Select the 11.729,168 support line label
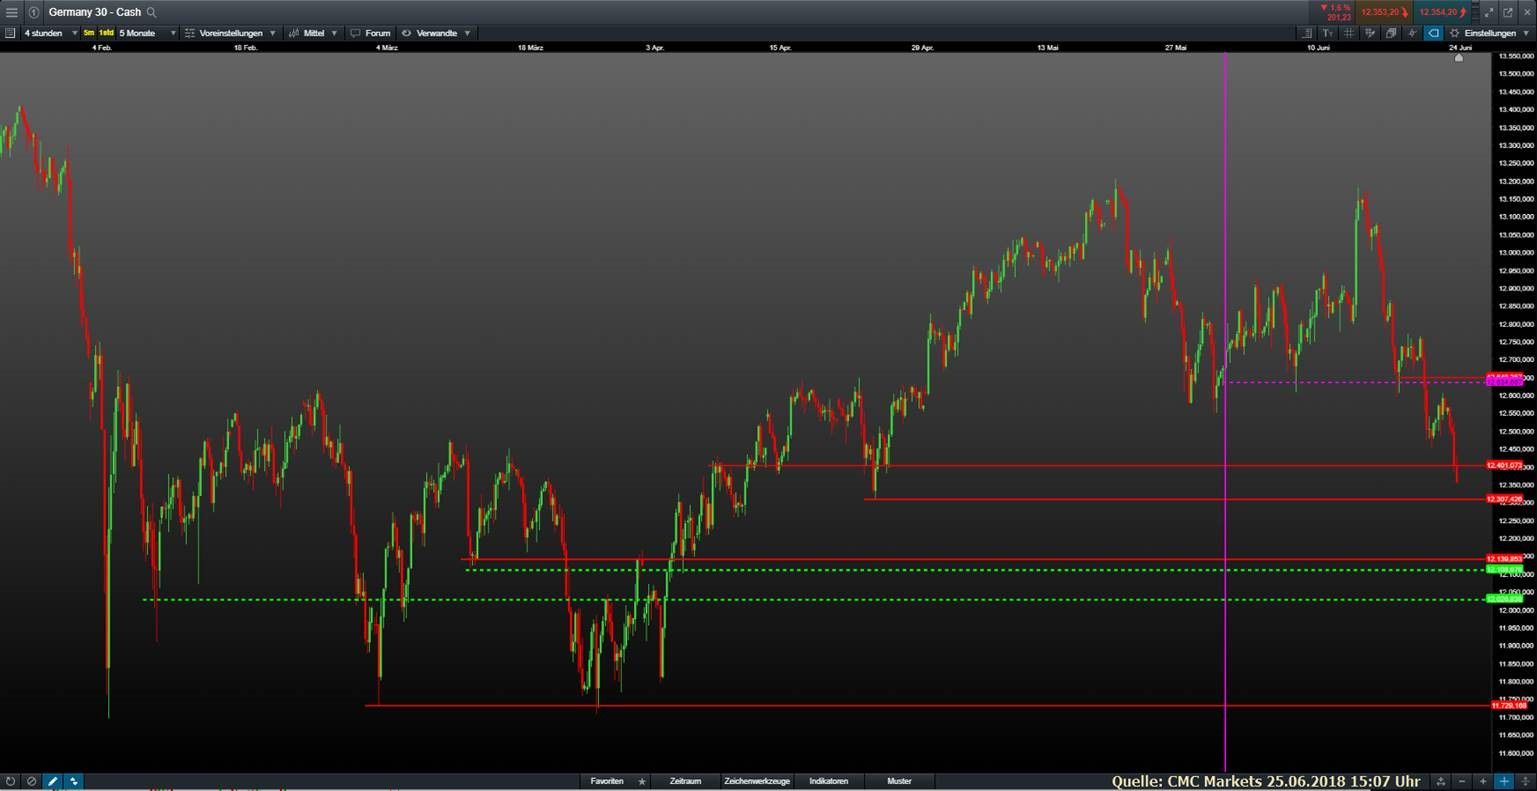Viewport: 1537px width, 791px height. pos(1508,705)
